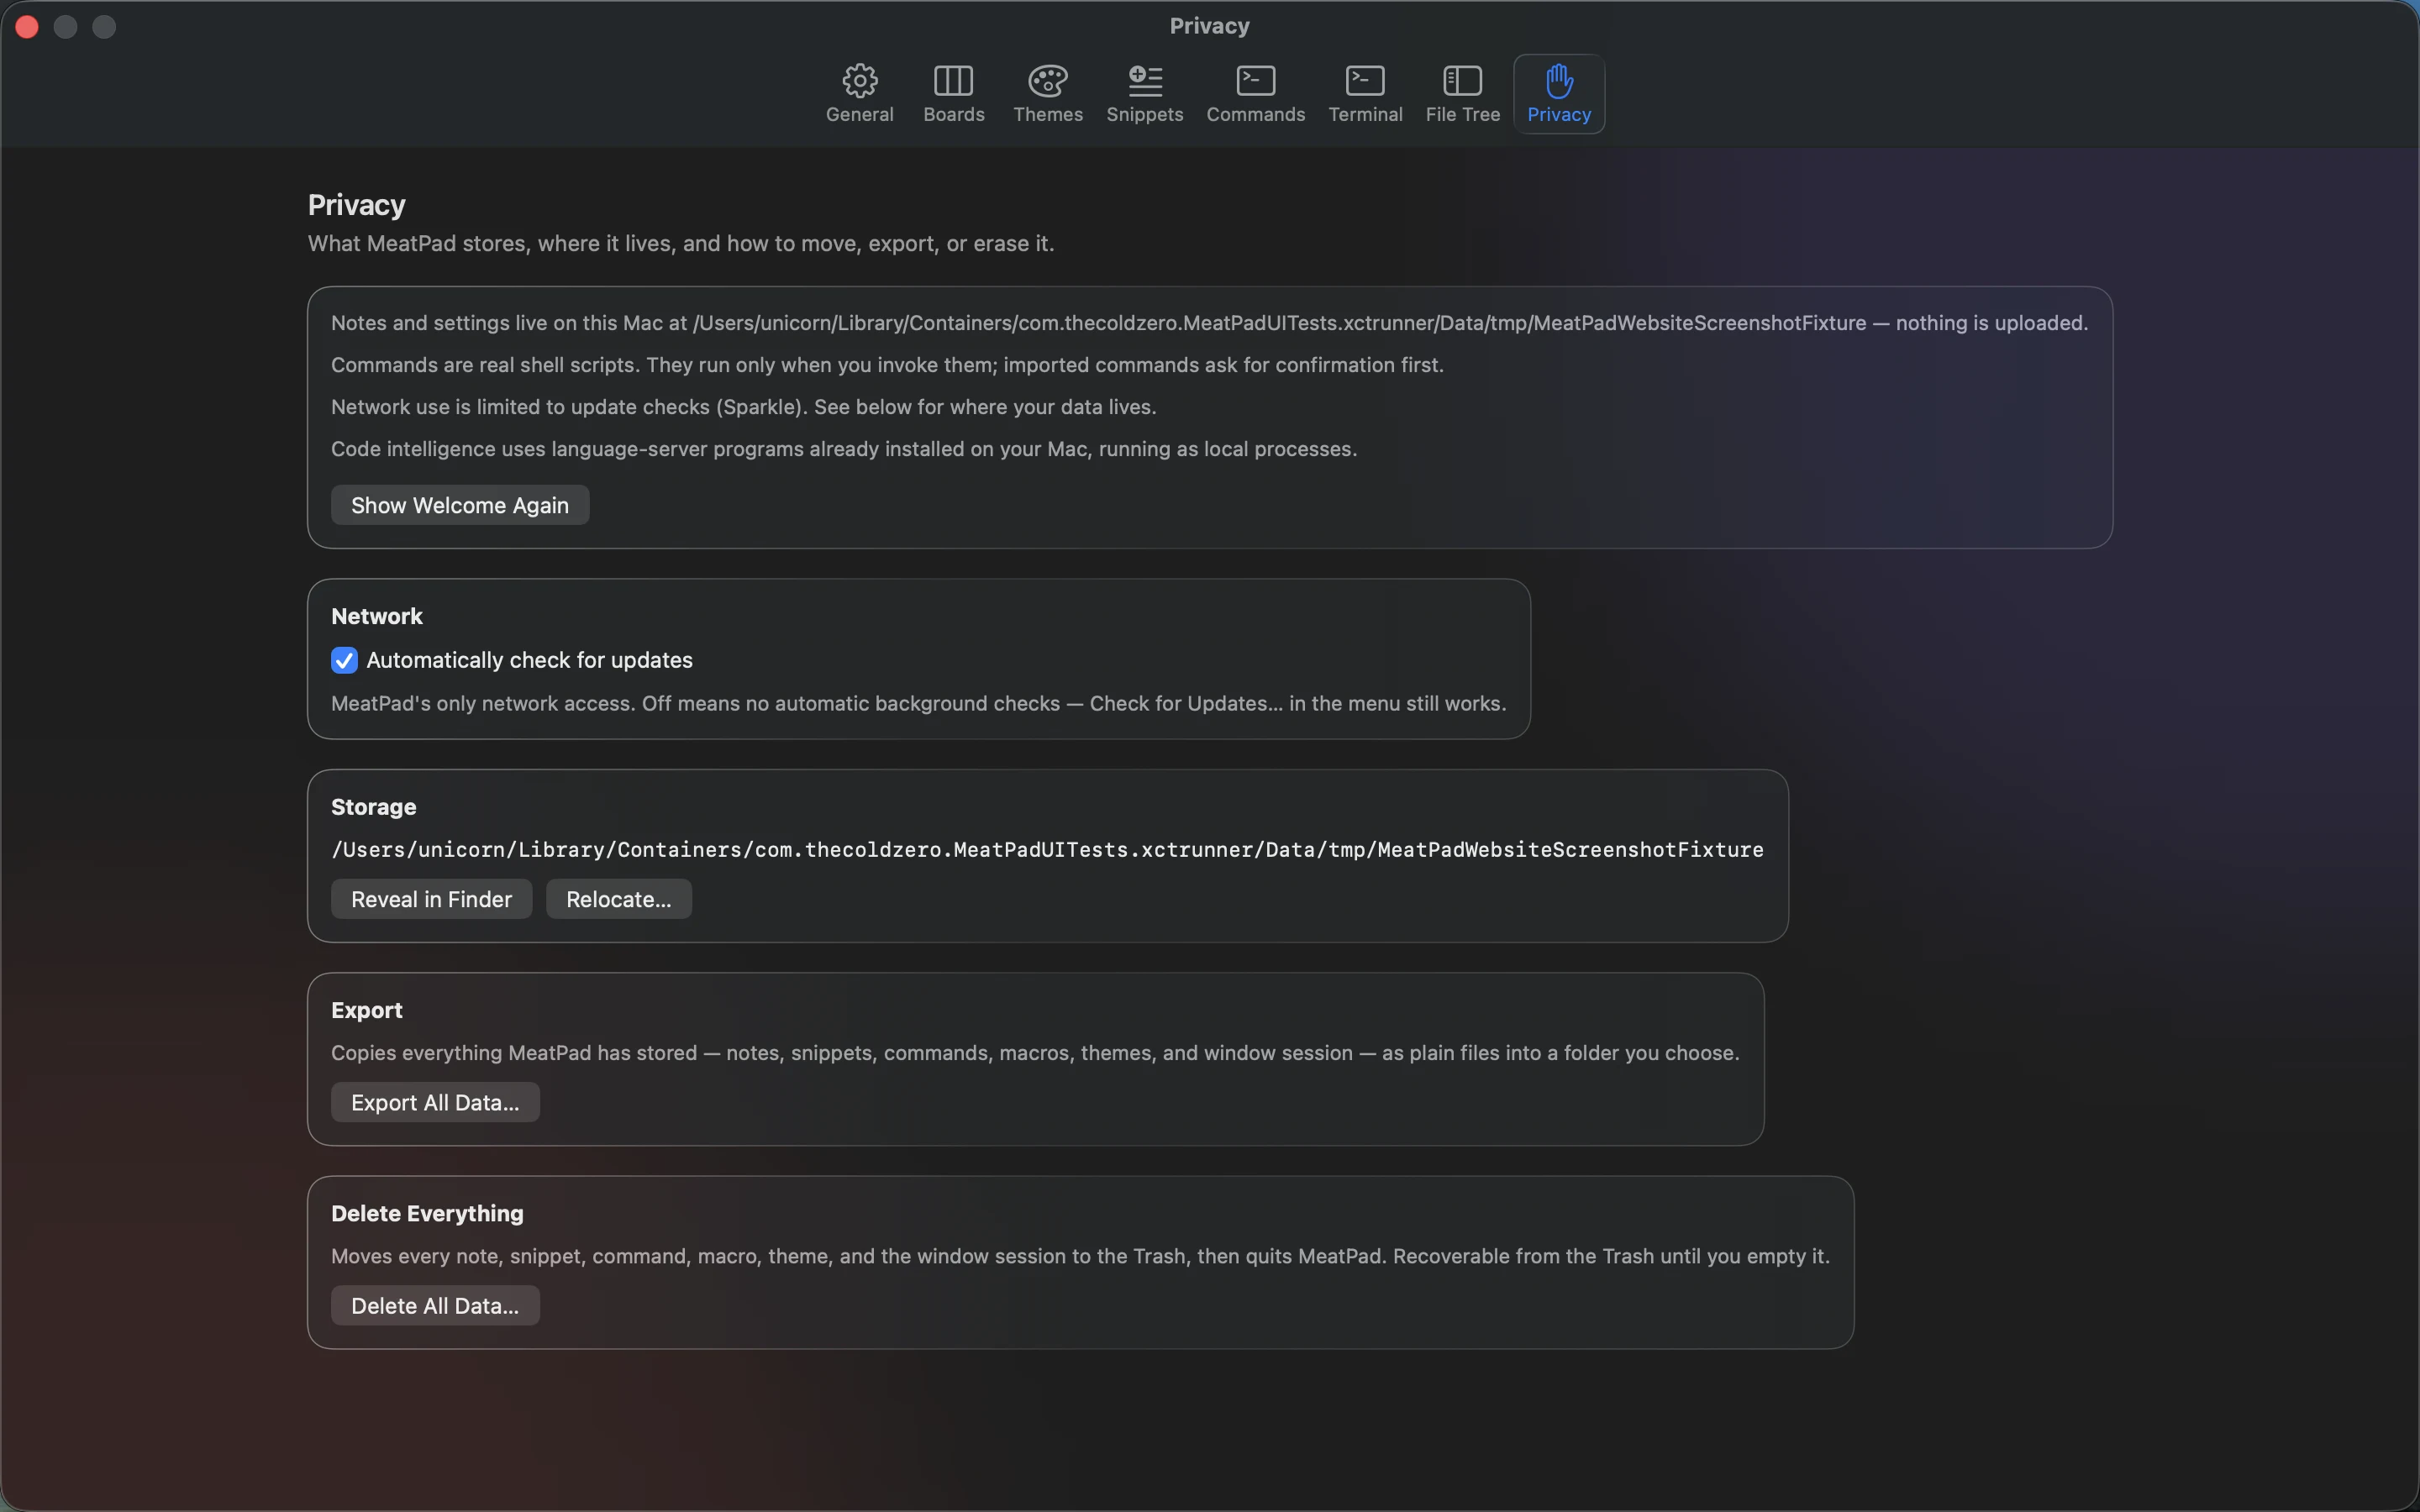The width and height of the screenshot is (2420, 1512).
Task: Click 'MeatPad's only network access' description
Action: (918, 703)
